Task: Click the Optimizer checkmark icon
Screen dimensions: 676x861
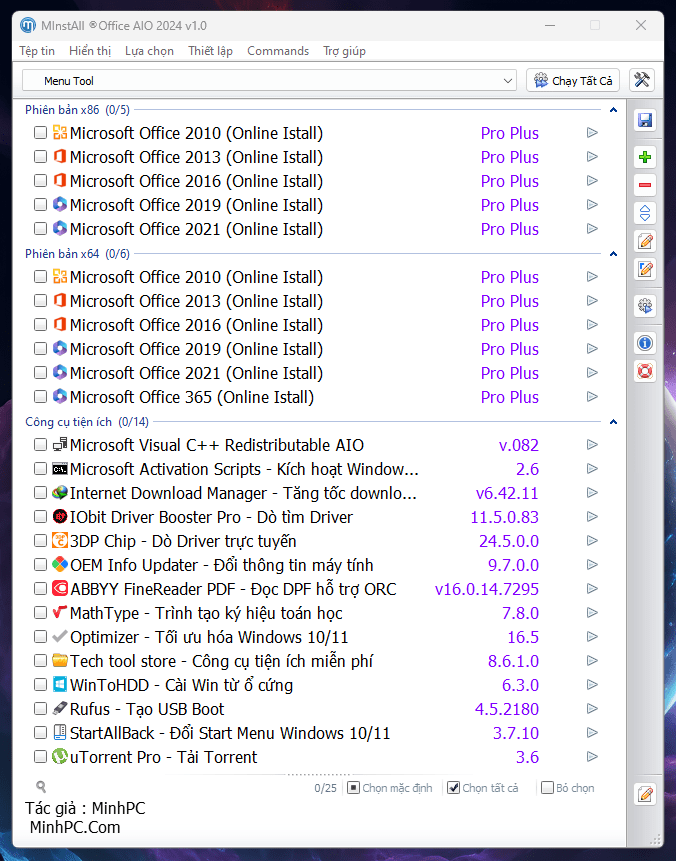Action: (x=60, y=636)
